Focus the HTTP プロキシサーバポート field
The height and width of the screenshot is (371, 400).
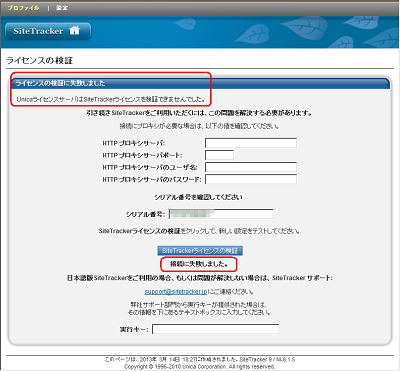click(x=219, y=155)
